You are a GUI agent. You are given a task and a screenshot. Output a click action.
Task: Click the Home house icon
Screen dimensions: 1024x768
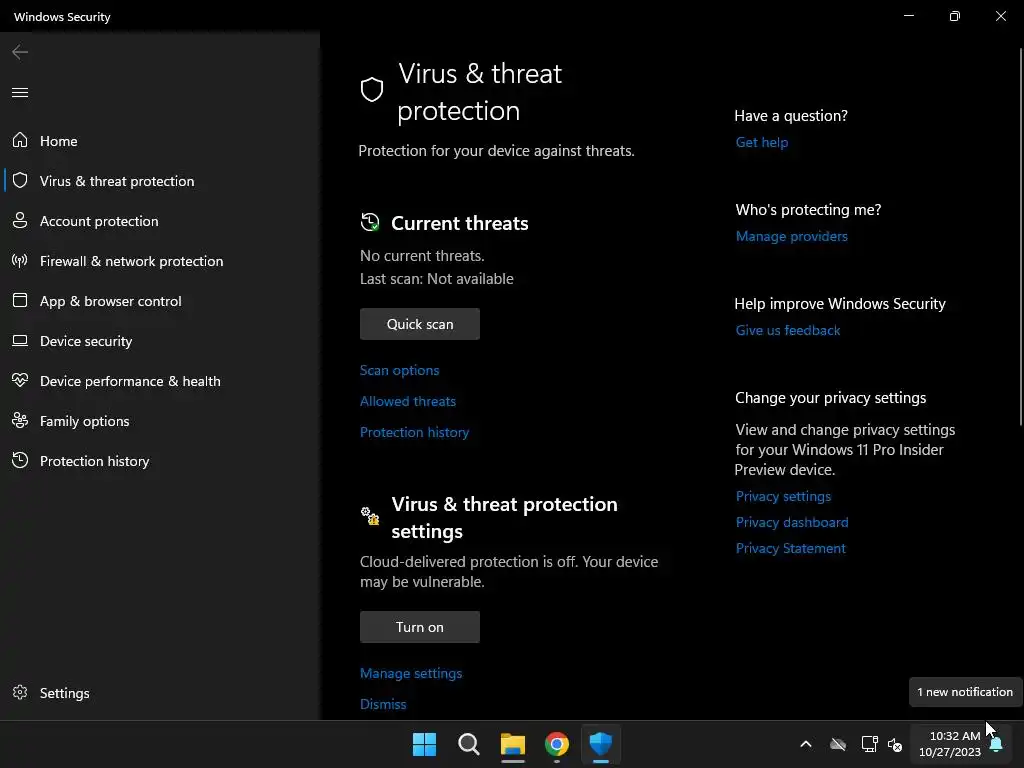pyautogui.click(x=20, y=140)
